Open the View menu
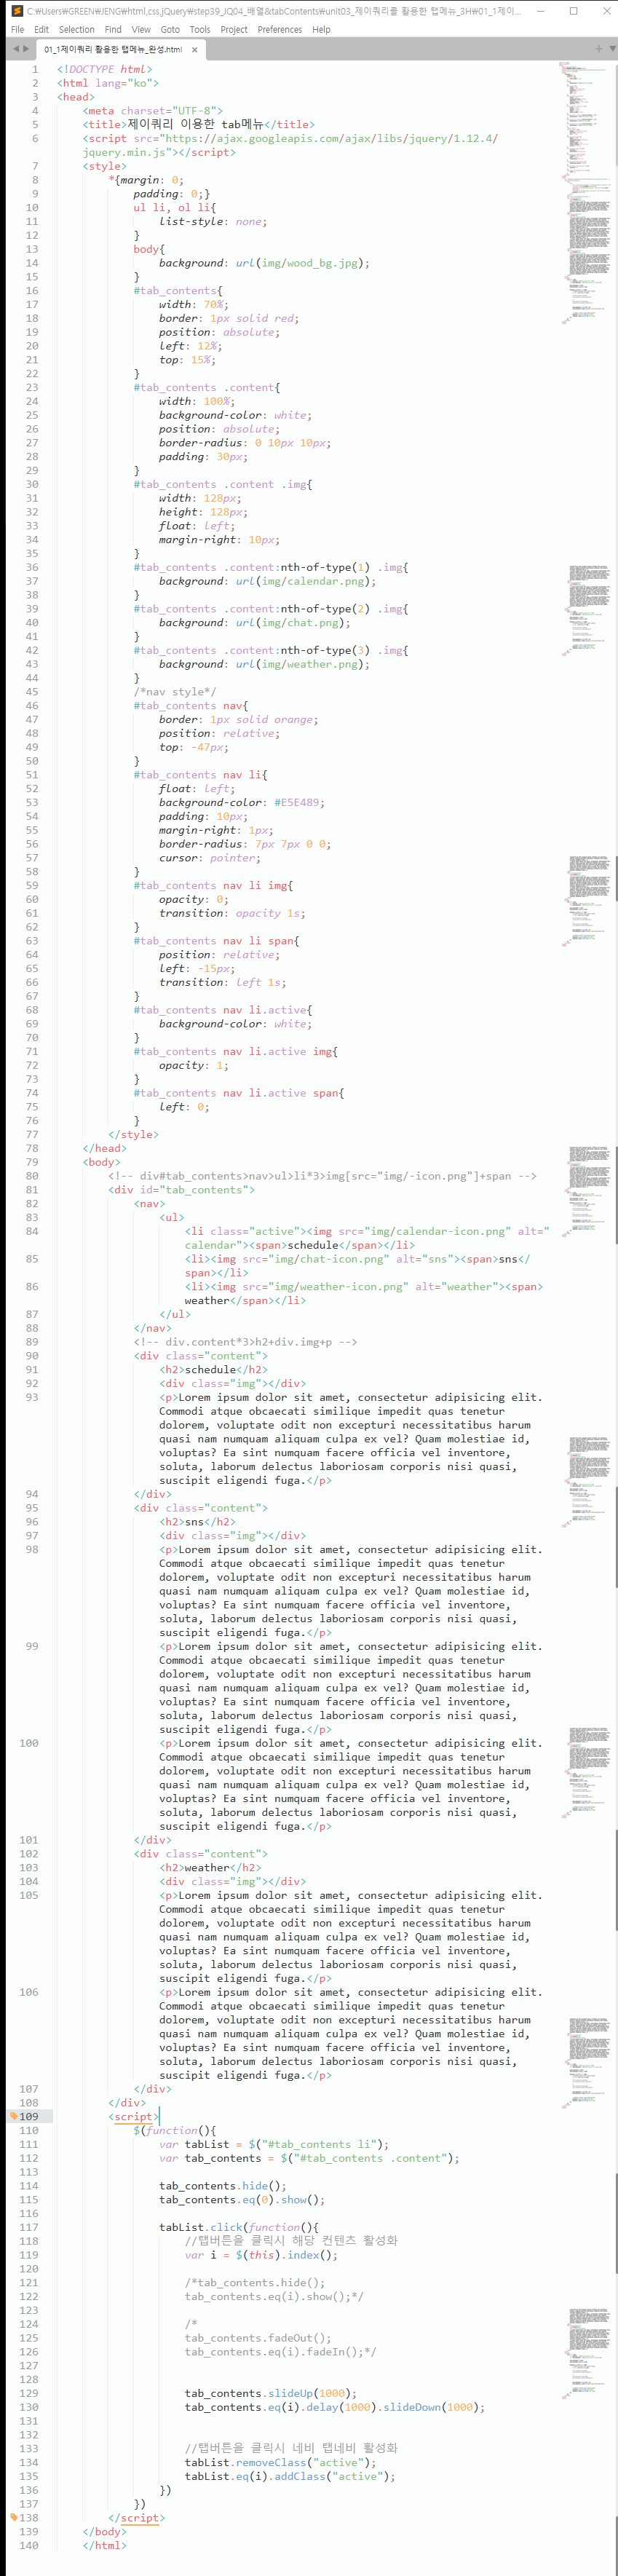Image resolution: width=618 pixels, height=2576 pixels. tap(141, 30)
